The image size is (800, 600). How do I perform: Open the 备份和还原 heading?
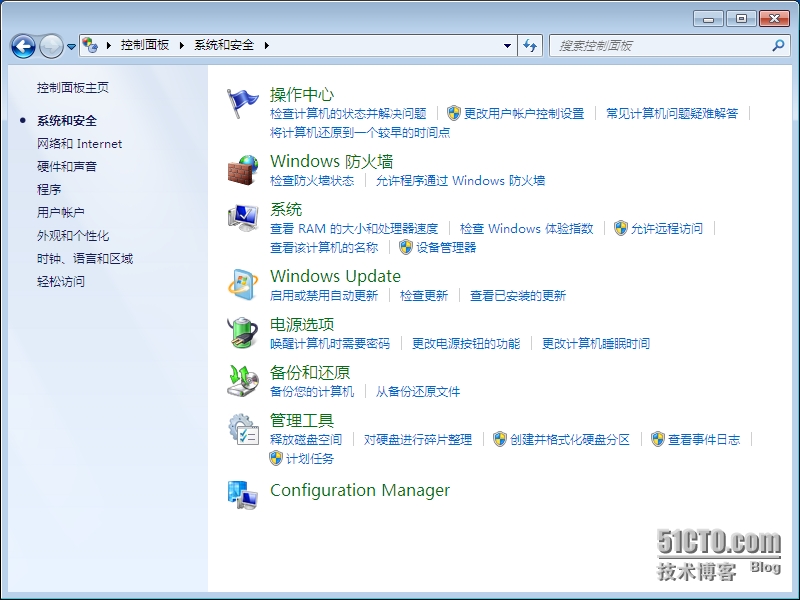[x=310, y=372]
